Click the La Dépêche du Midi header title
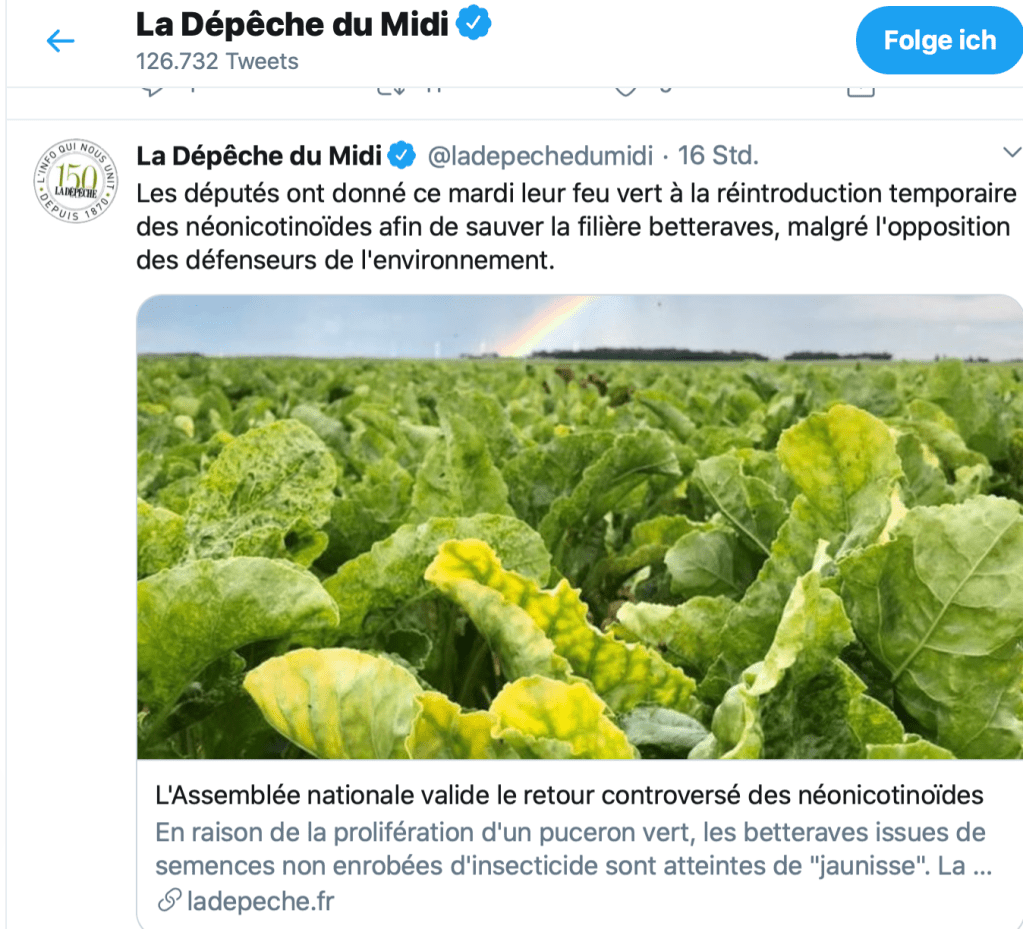The height and width of the screenshot is (929, 1023). point(292,25)
